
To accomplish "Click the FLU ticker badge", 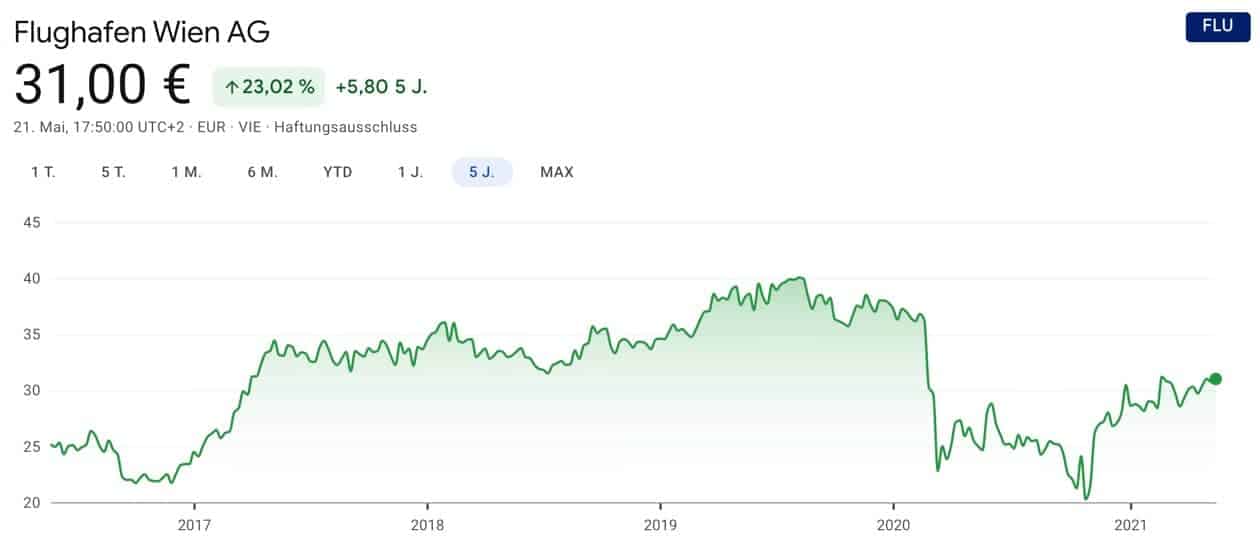I will pos(1217,26).
